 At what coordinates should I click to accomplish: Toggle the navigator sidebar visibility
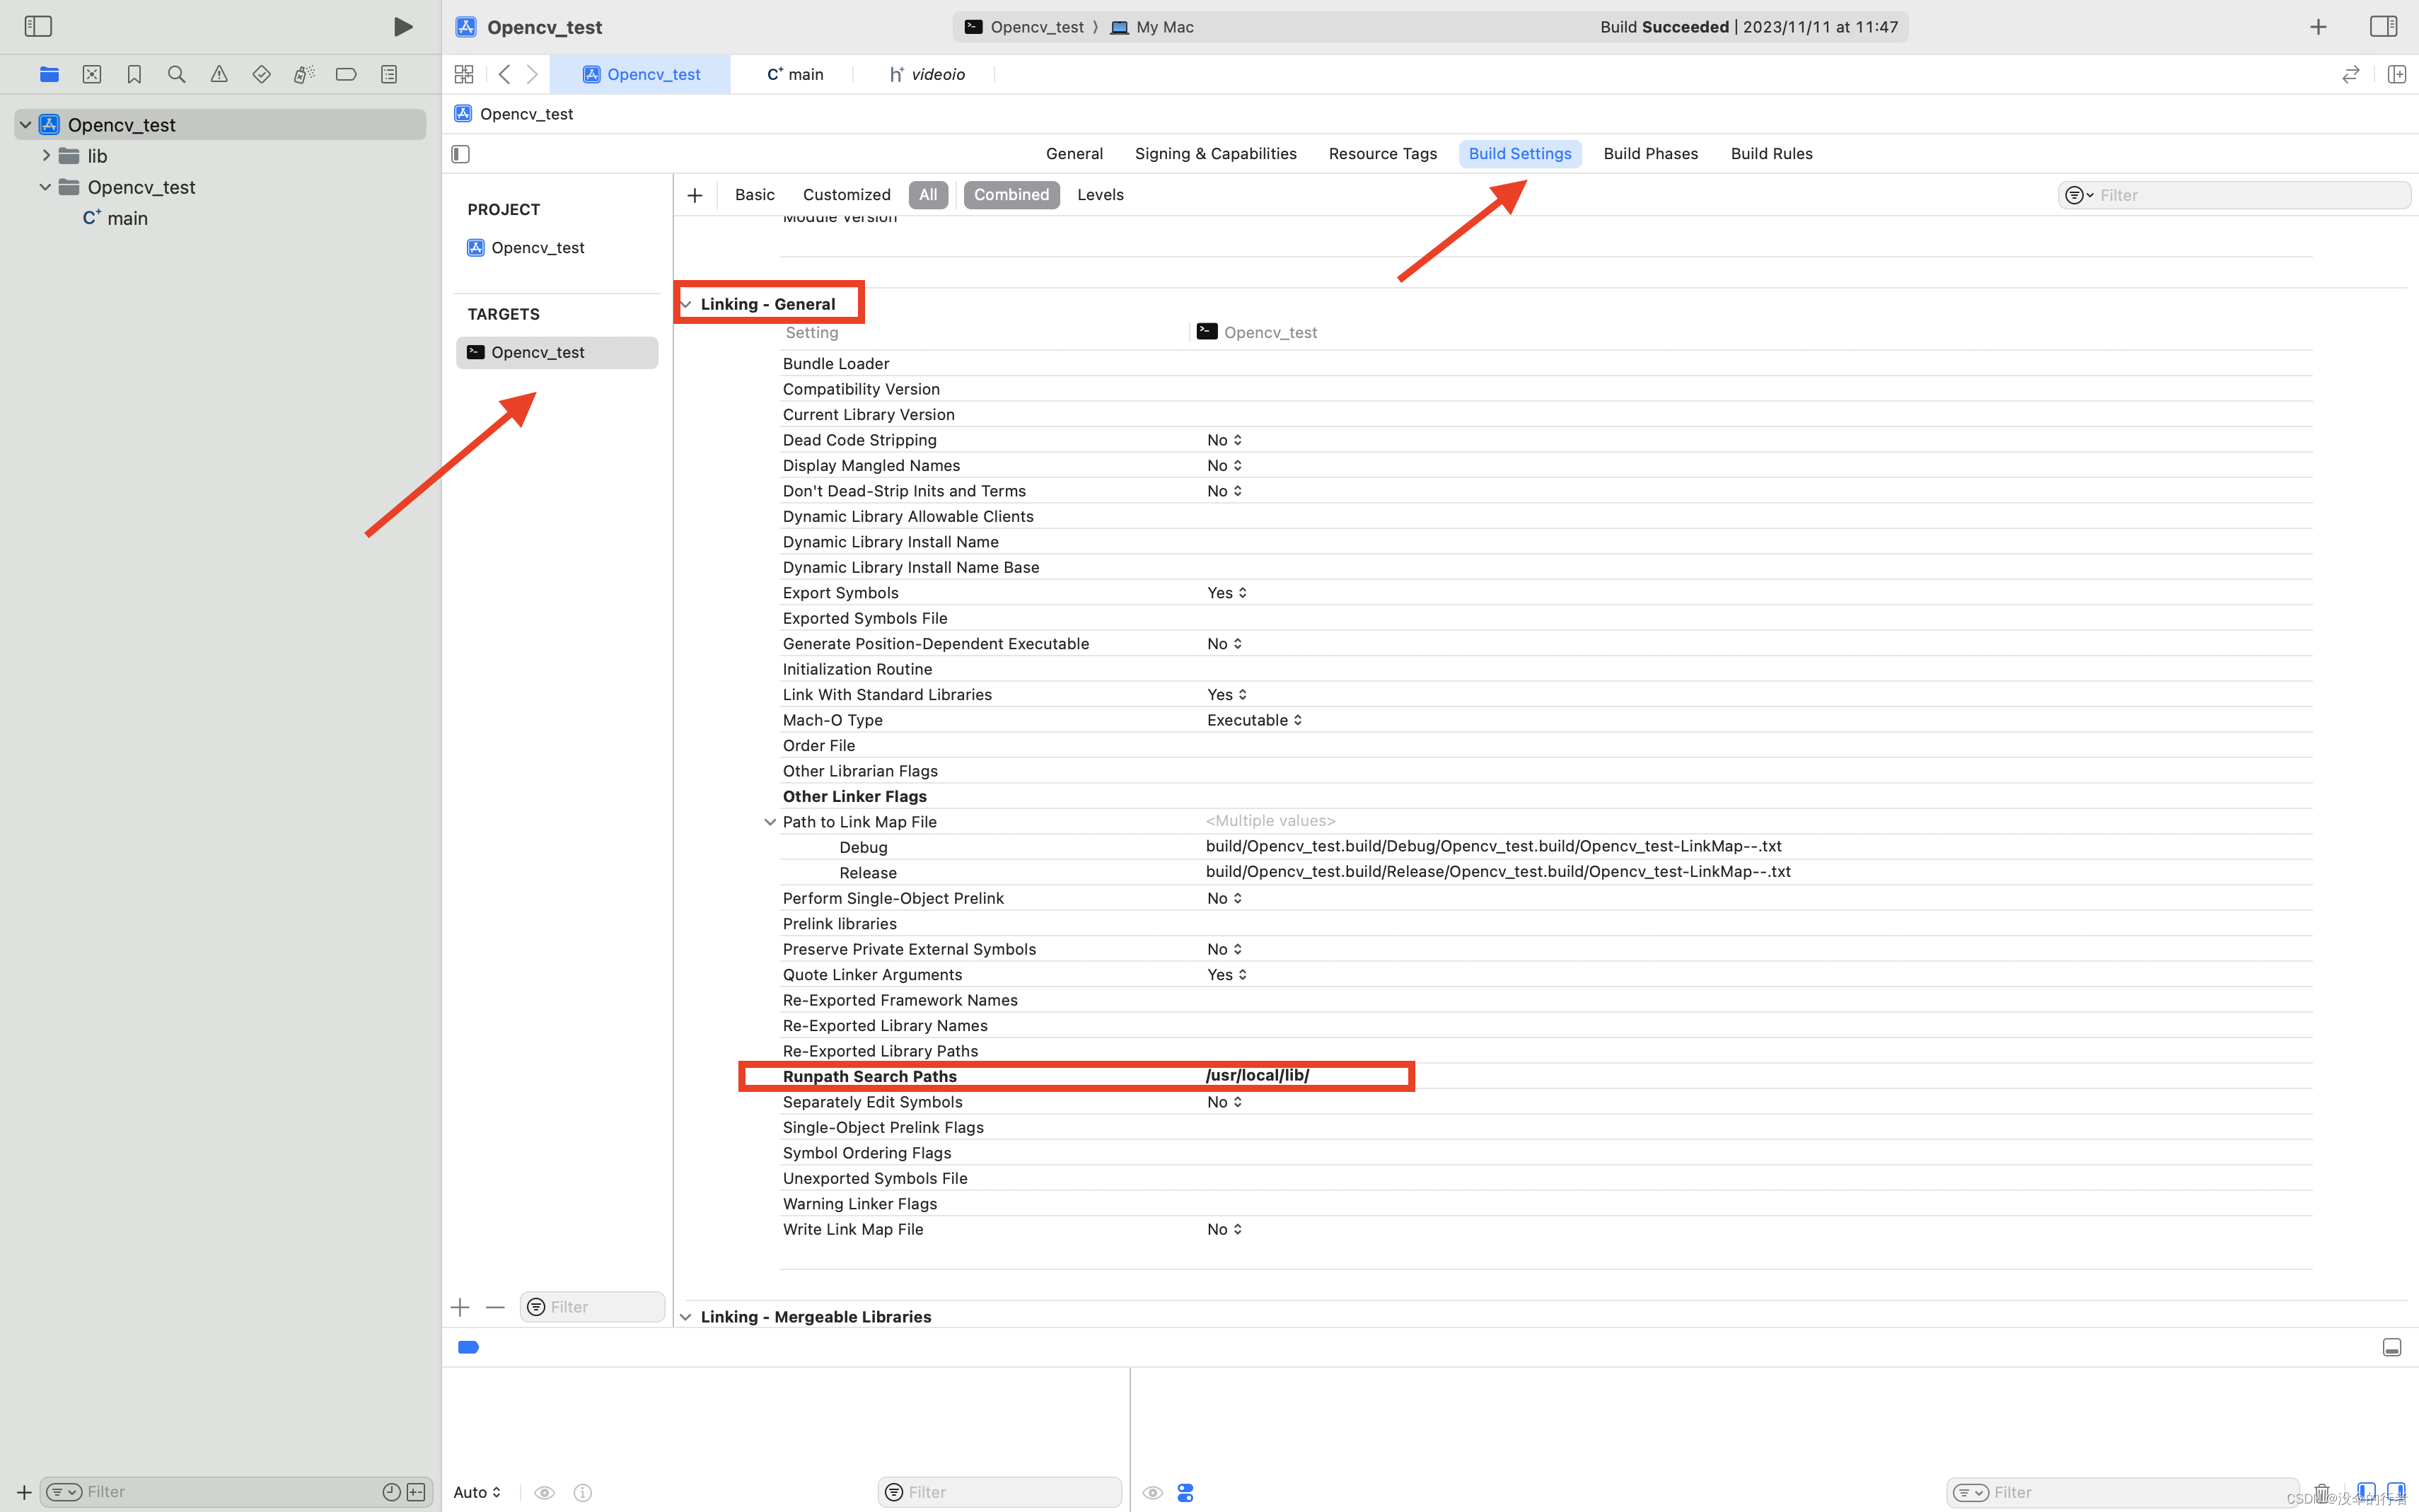coord(38,26)
